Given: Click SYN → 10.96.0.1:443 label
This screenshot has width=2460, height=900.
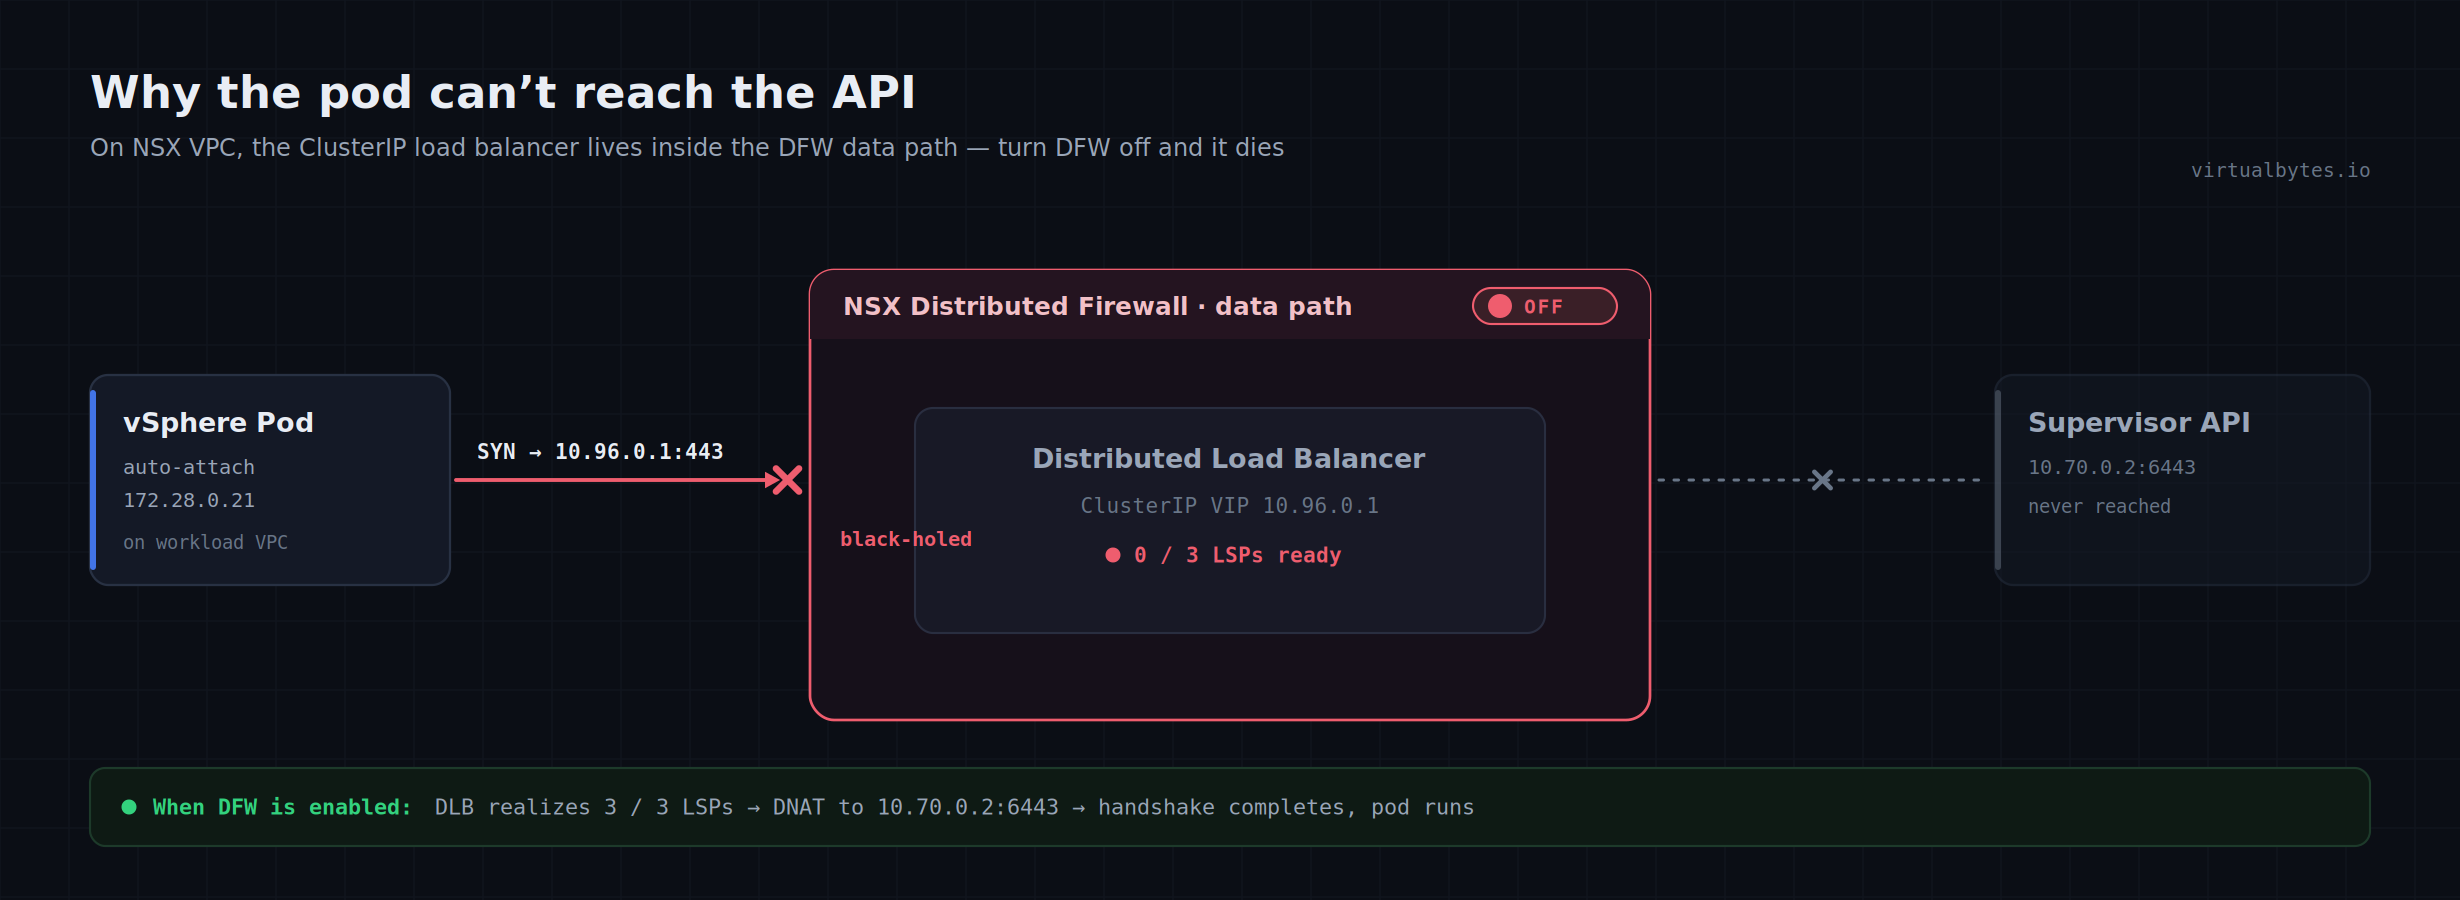Looking at the screenshot, I should pos(600,451).
